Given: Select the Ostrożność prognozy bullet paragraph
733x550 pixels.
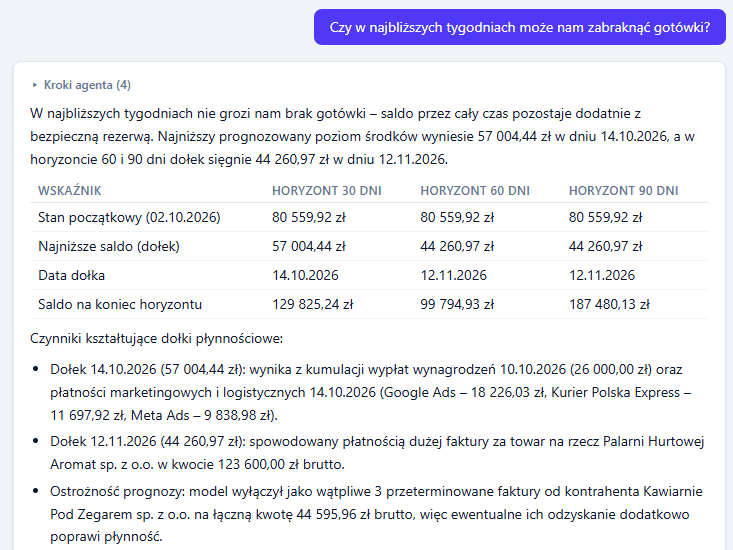Looking at the screenshot, I should (376, 514).
